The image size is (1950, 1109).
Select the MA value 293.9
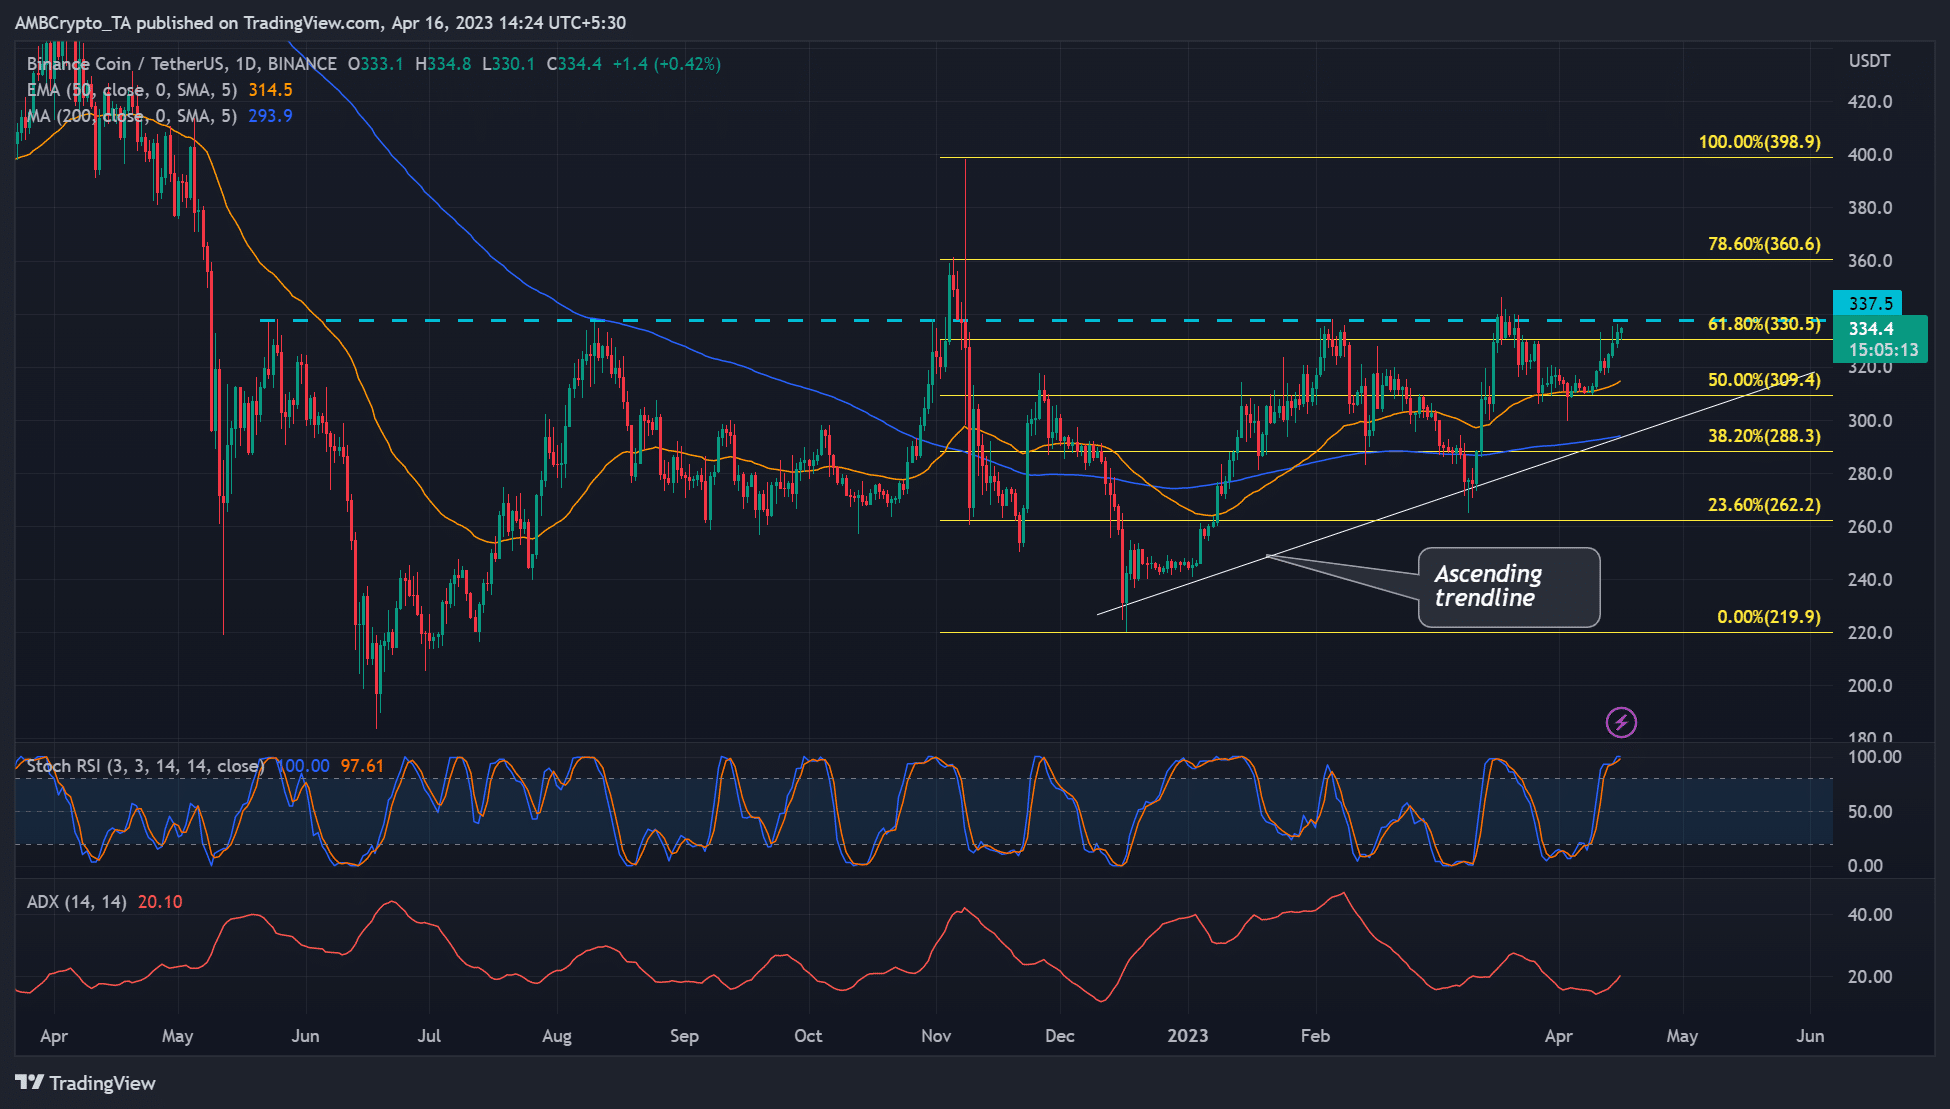(271, 116)
